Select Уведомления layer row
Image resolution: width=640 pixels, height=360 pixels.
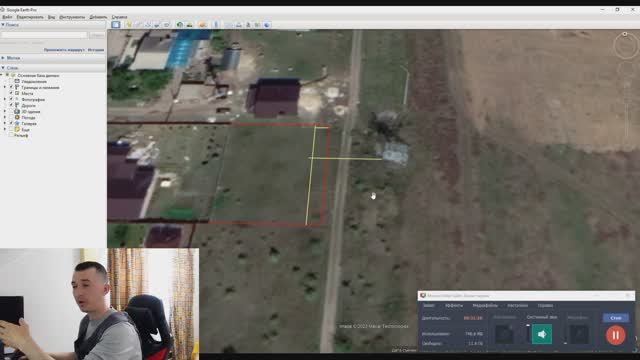pyautogui.click(x=33, y=81)
